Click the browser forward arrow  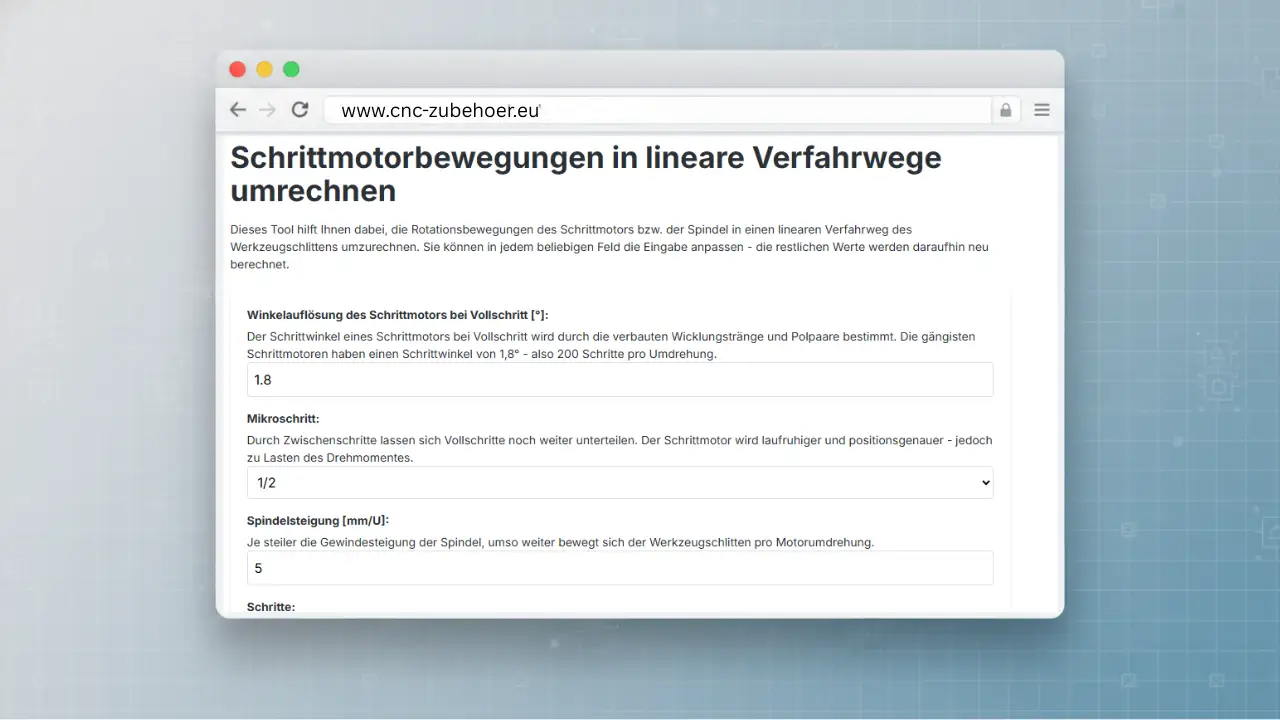(267, 110)
